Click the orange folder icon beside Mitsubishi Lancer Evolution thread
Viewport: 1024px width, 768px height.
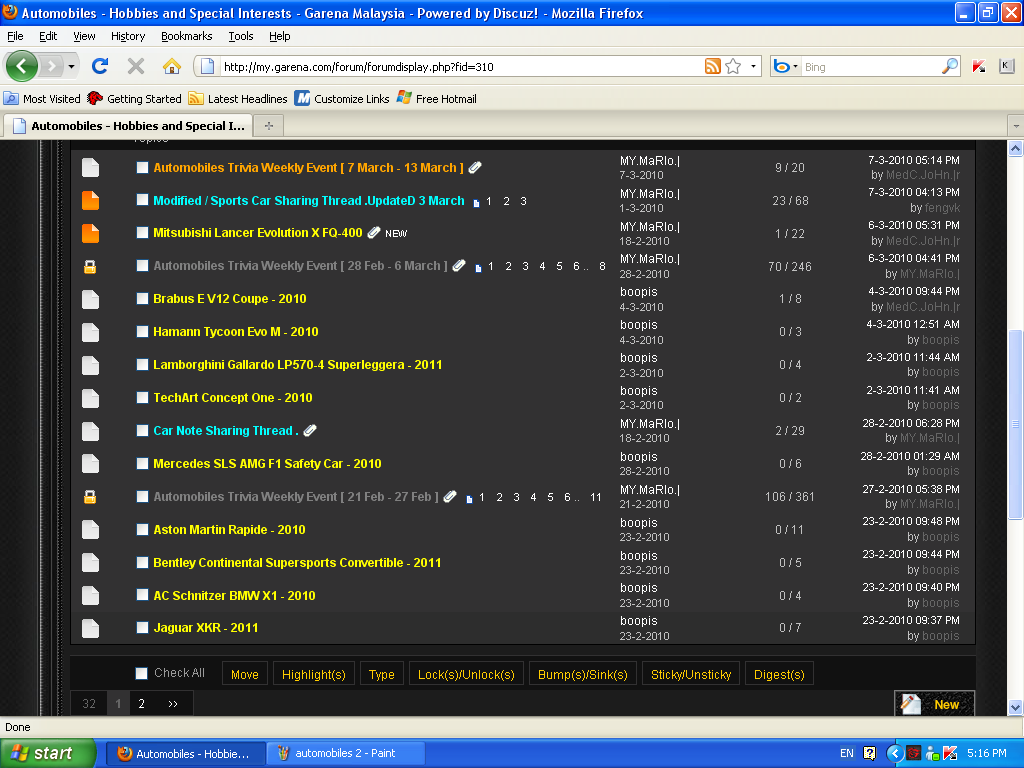coord(90,233)
